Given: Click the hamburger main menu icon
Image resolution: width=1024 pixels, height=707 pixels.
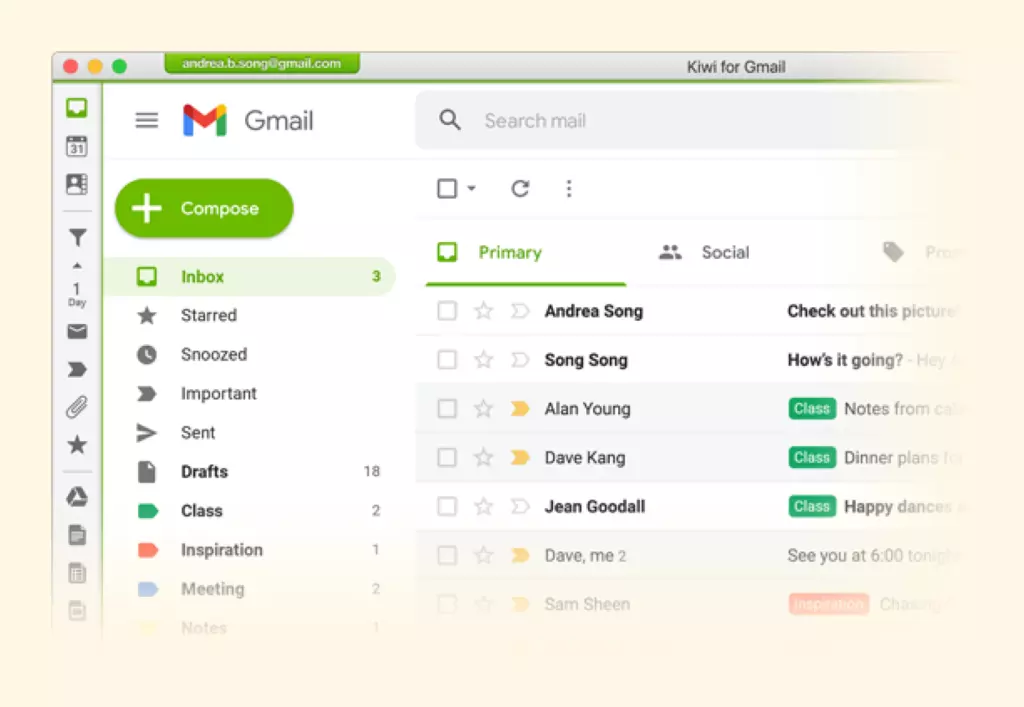Looking at the screenshot, I should point(147,120).
